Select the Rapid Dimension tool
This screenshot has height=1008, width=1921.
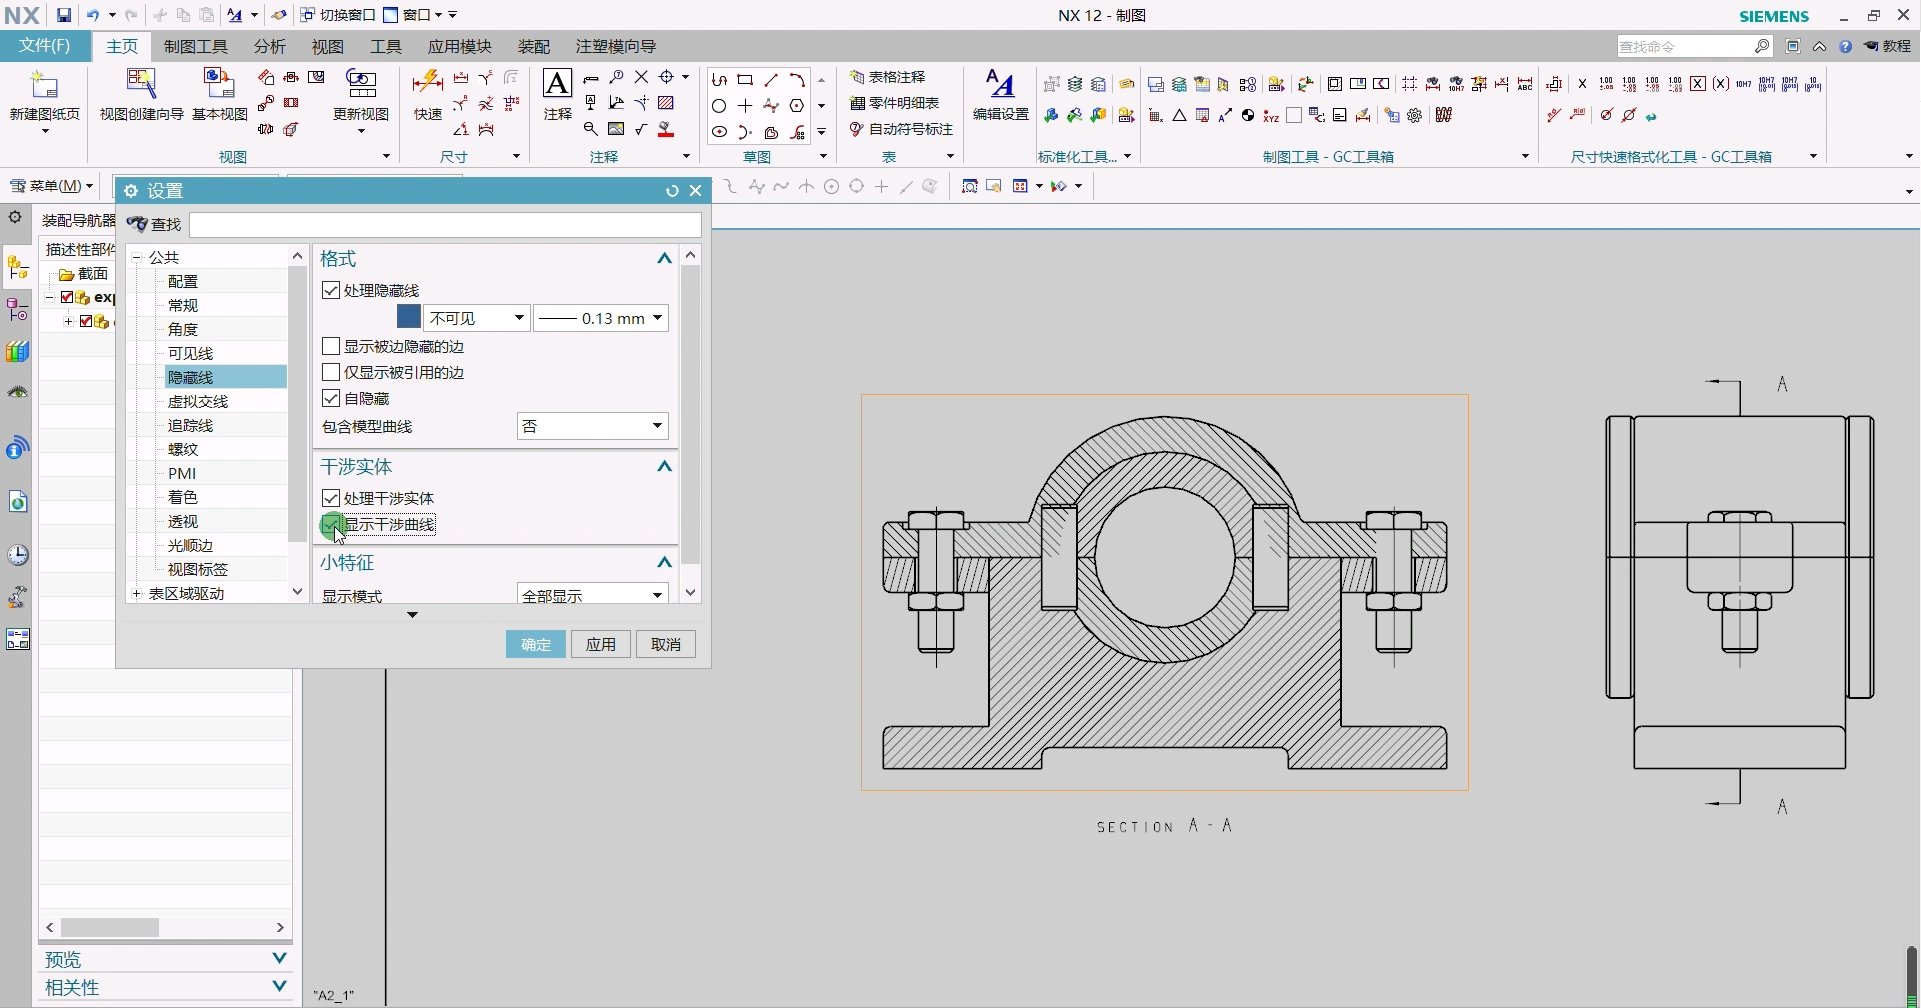point(427,85)
